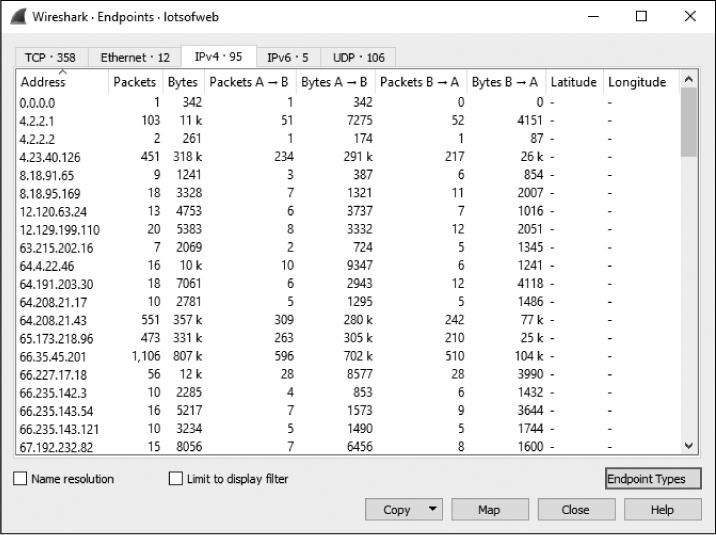Click the Endpoint Types button
The height and width of the screenshot is (535, 716).
pos(653,478)
